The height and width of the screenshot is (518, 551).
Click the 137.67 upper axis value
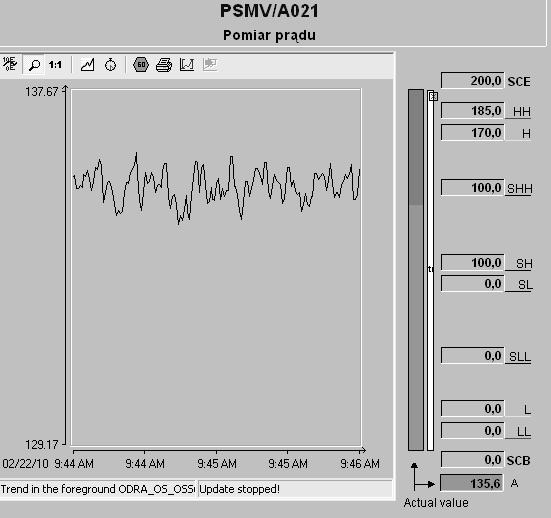point(41,92)
